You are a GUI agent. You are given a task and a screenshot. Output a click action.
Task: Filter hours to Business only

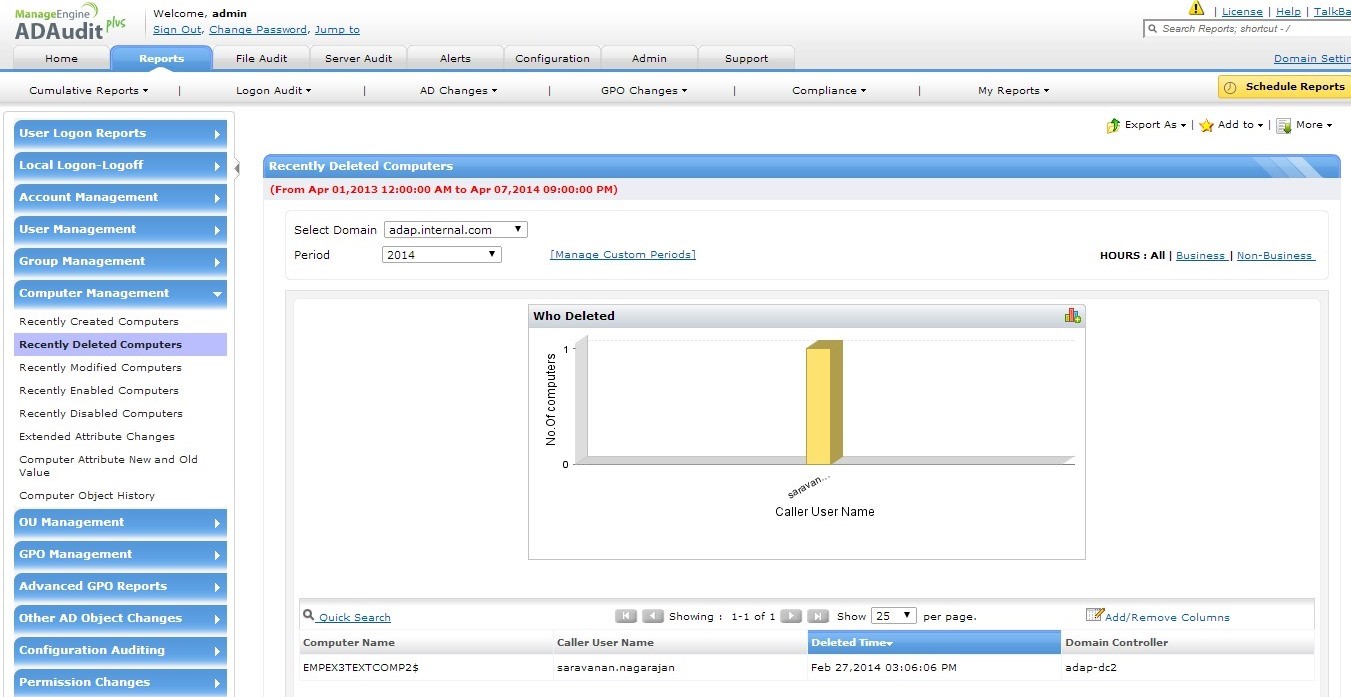click(1200, 255)
